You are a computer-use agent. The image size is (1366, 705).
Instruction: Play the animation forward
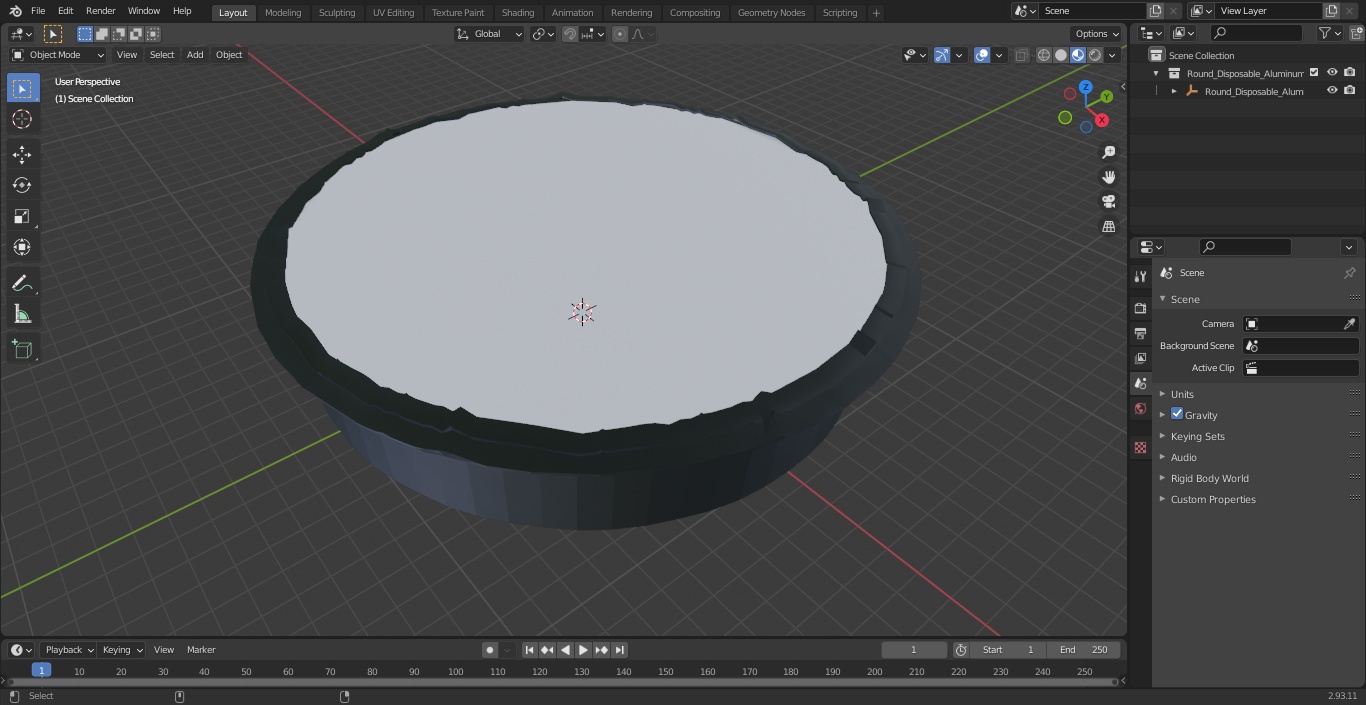point(583,650)
